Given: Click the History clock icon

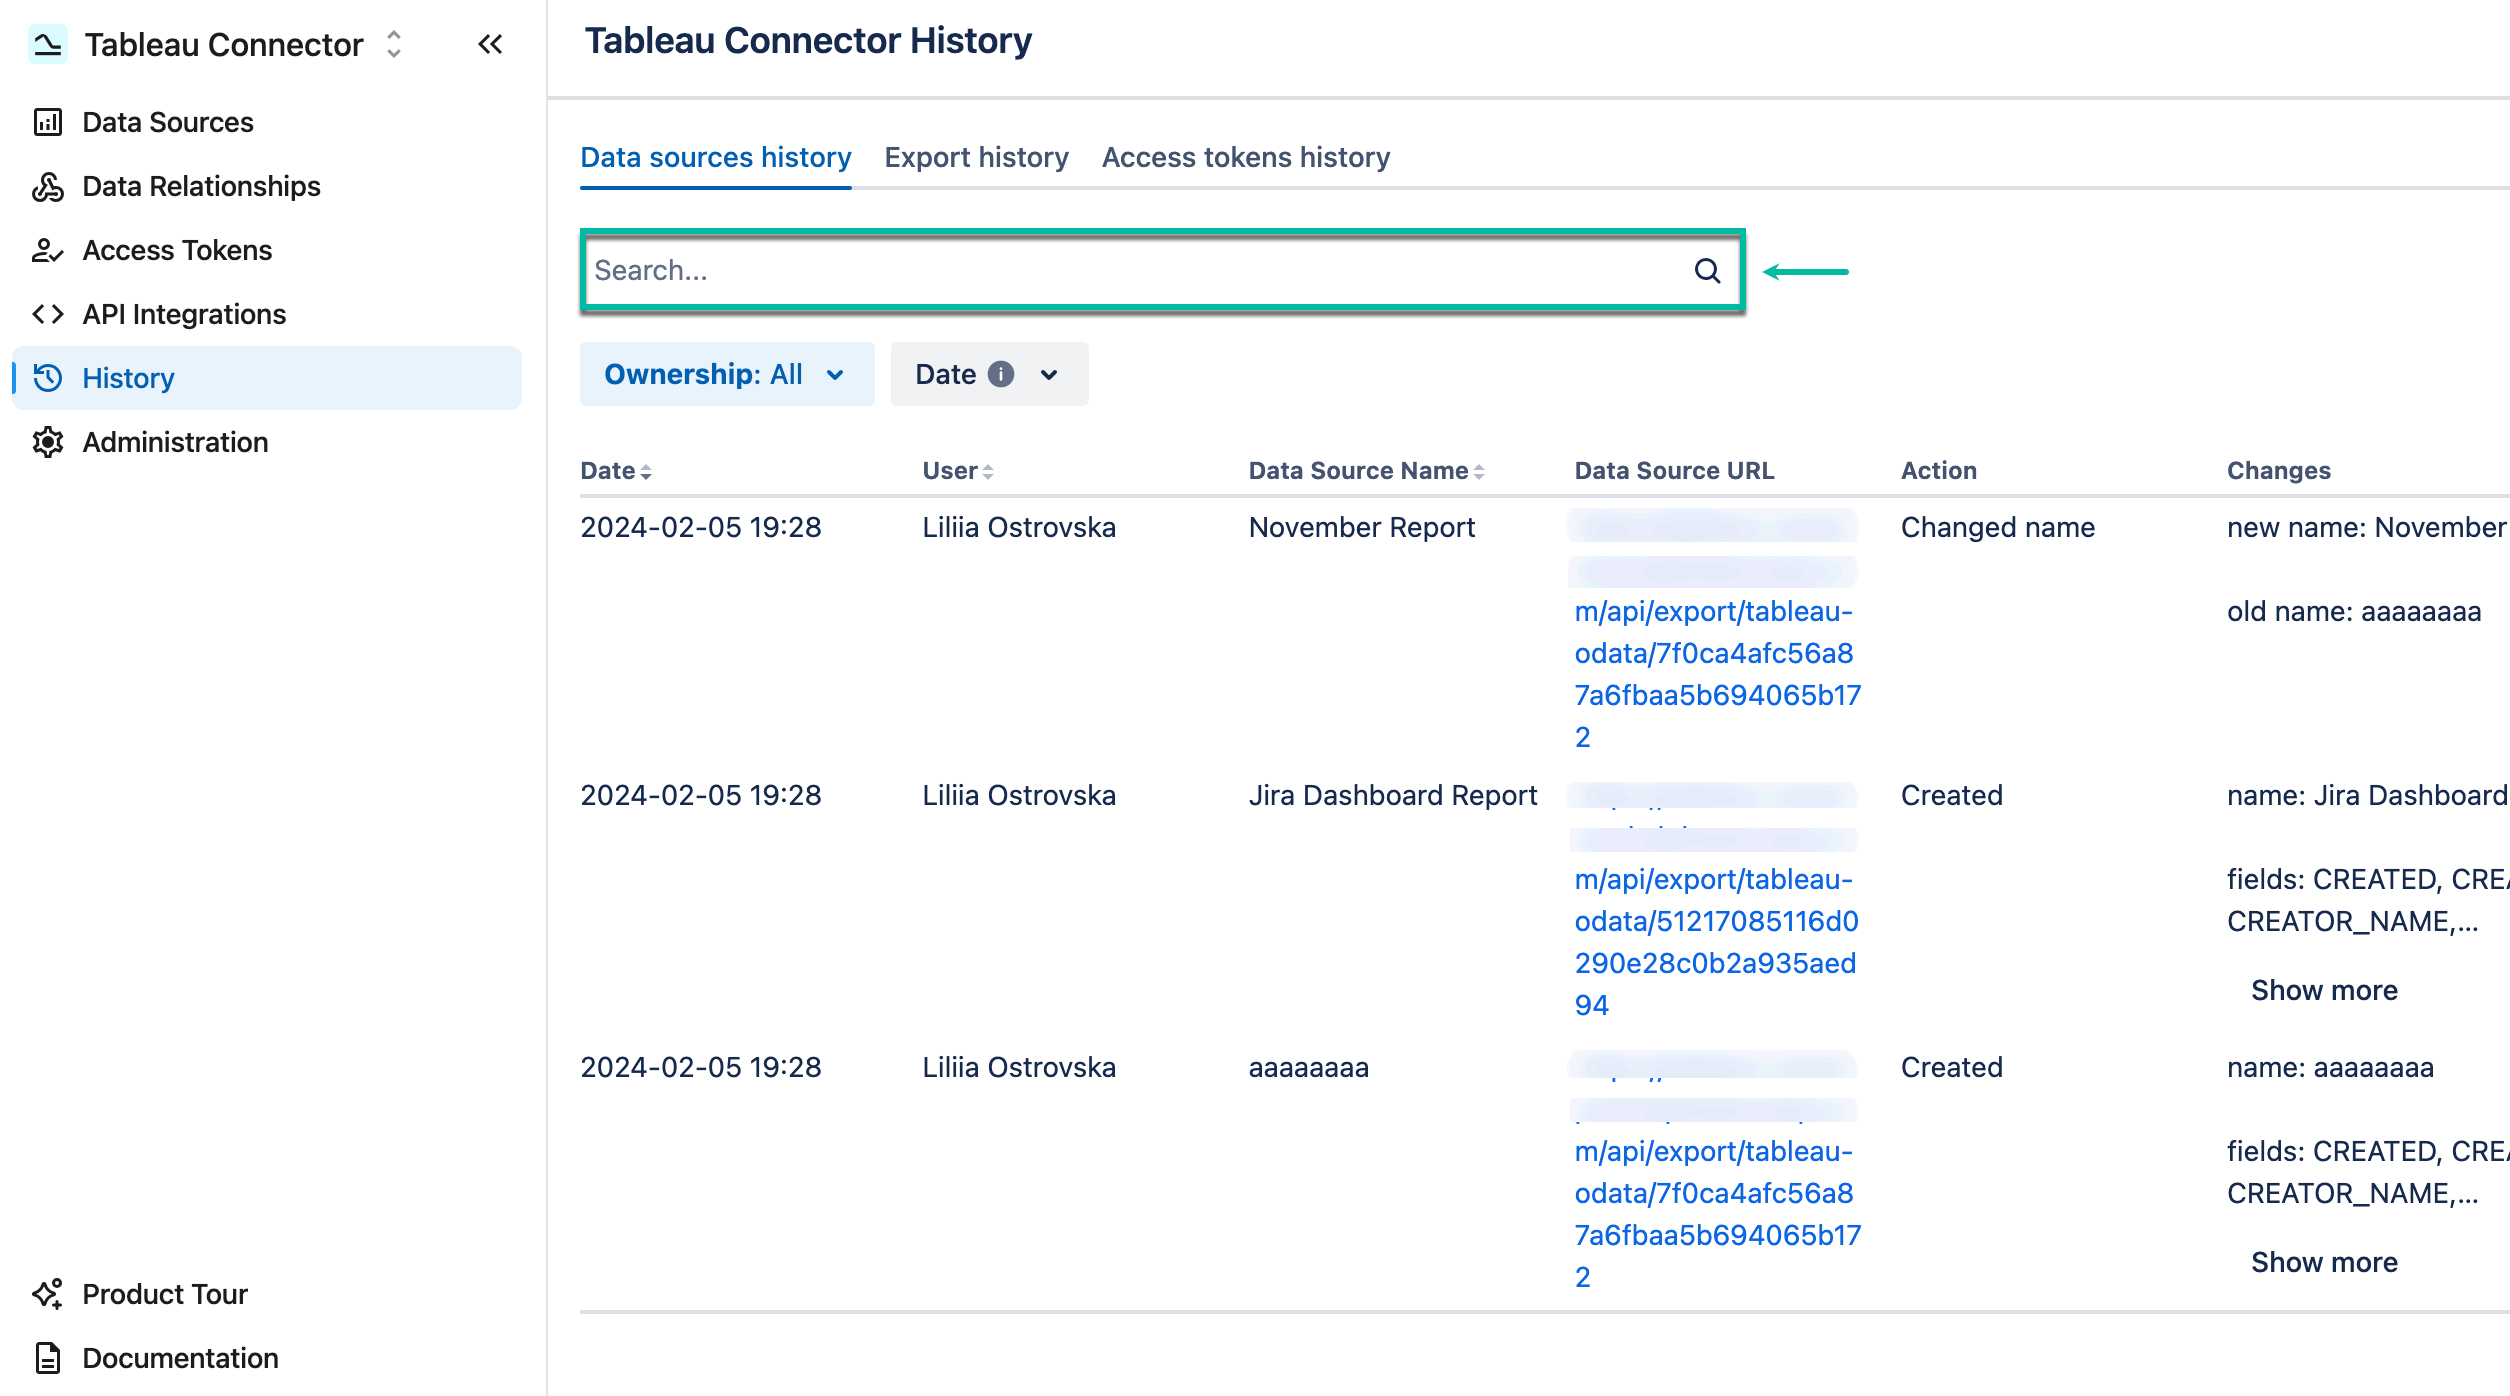Looking at the screenshot, I should click(x=47, y=377).
